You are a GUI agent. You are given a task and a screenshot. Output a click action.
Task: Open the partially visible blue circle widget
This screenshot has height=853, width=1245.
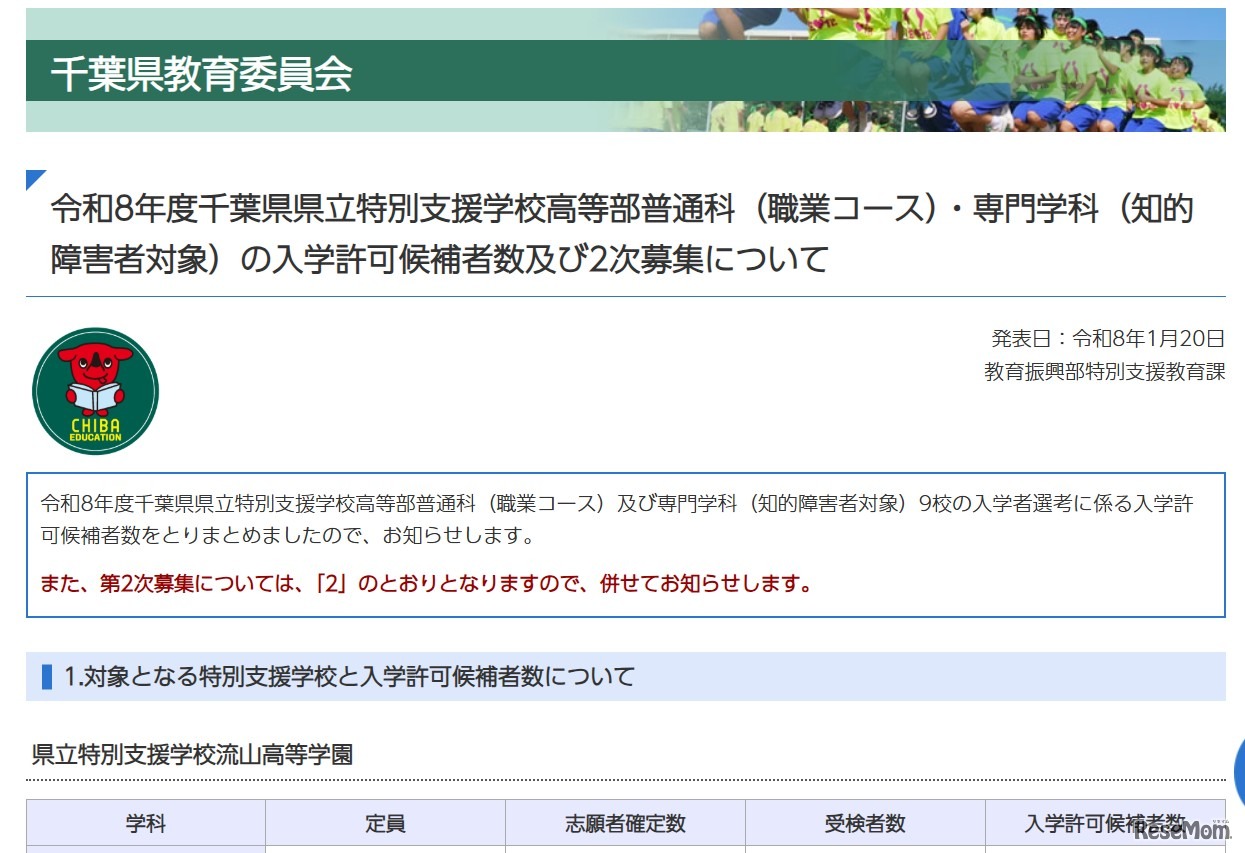[x=1237, y=775]
